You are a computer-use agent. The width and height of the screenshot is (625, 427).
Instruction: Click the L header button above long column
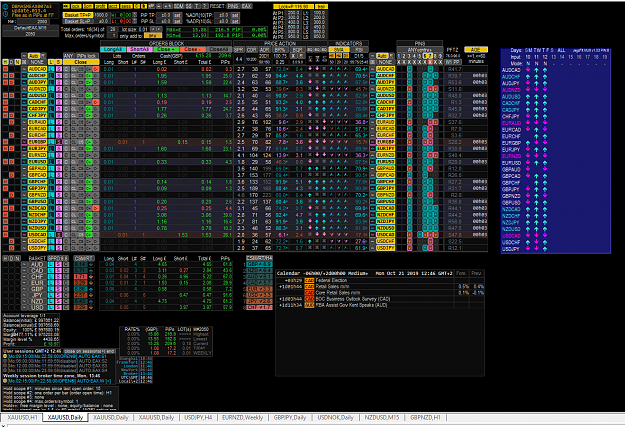click(51, 62)
